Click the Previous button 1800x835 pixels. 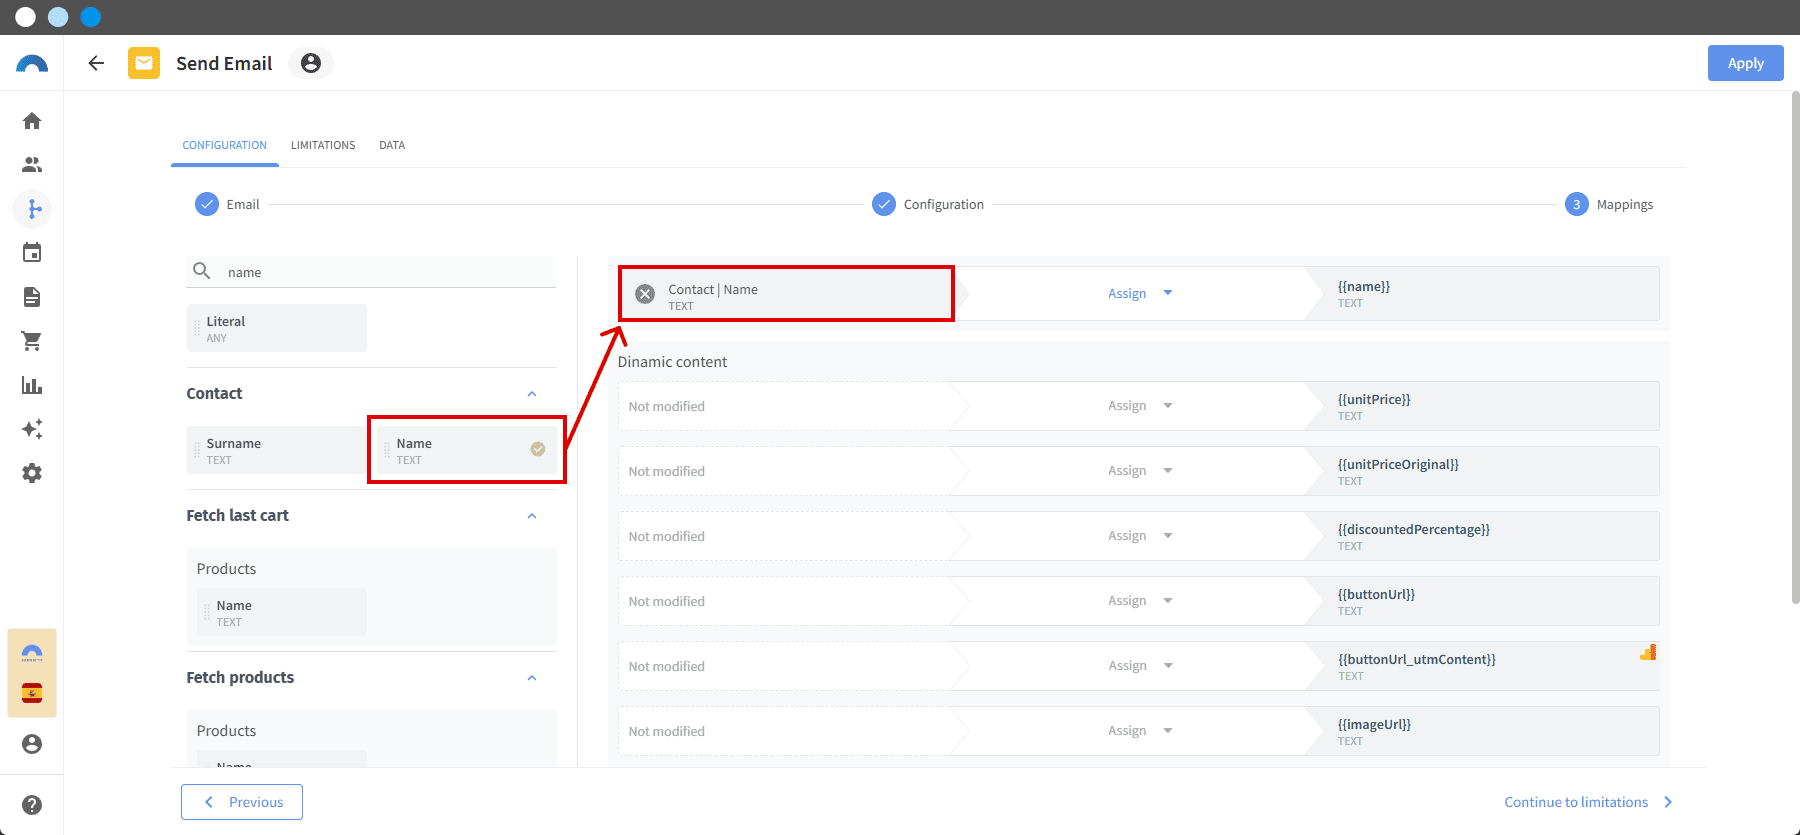pyautogui.click(x=242, y=802)
